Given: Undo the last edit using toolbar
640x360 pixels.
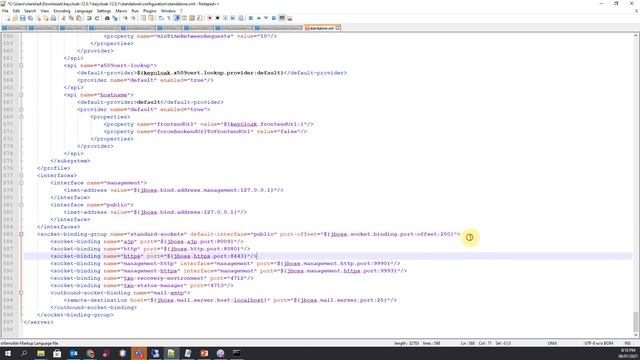Looking at the screenshot, I should (x=89, y=18).
